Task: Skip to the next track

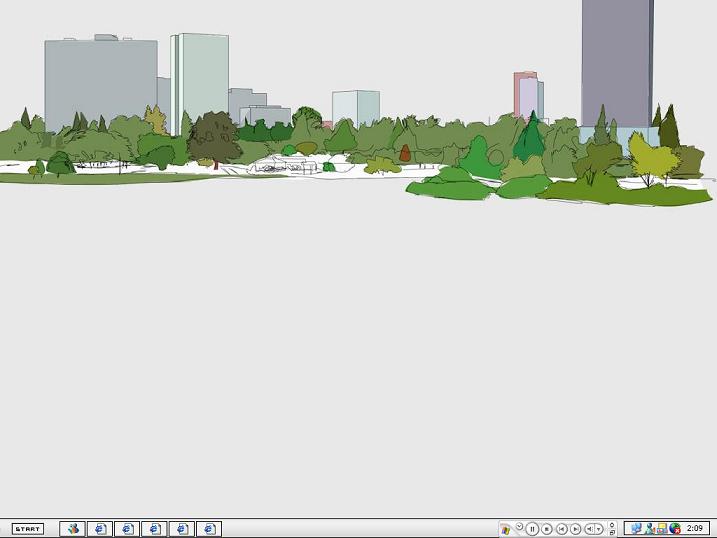Action: [575, 529]
